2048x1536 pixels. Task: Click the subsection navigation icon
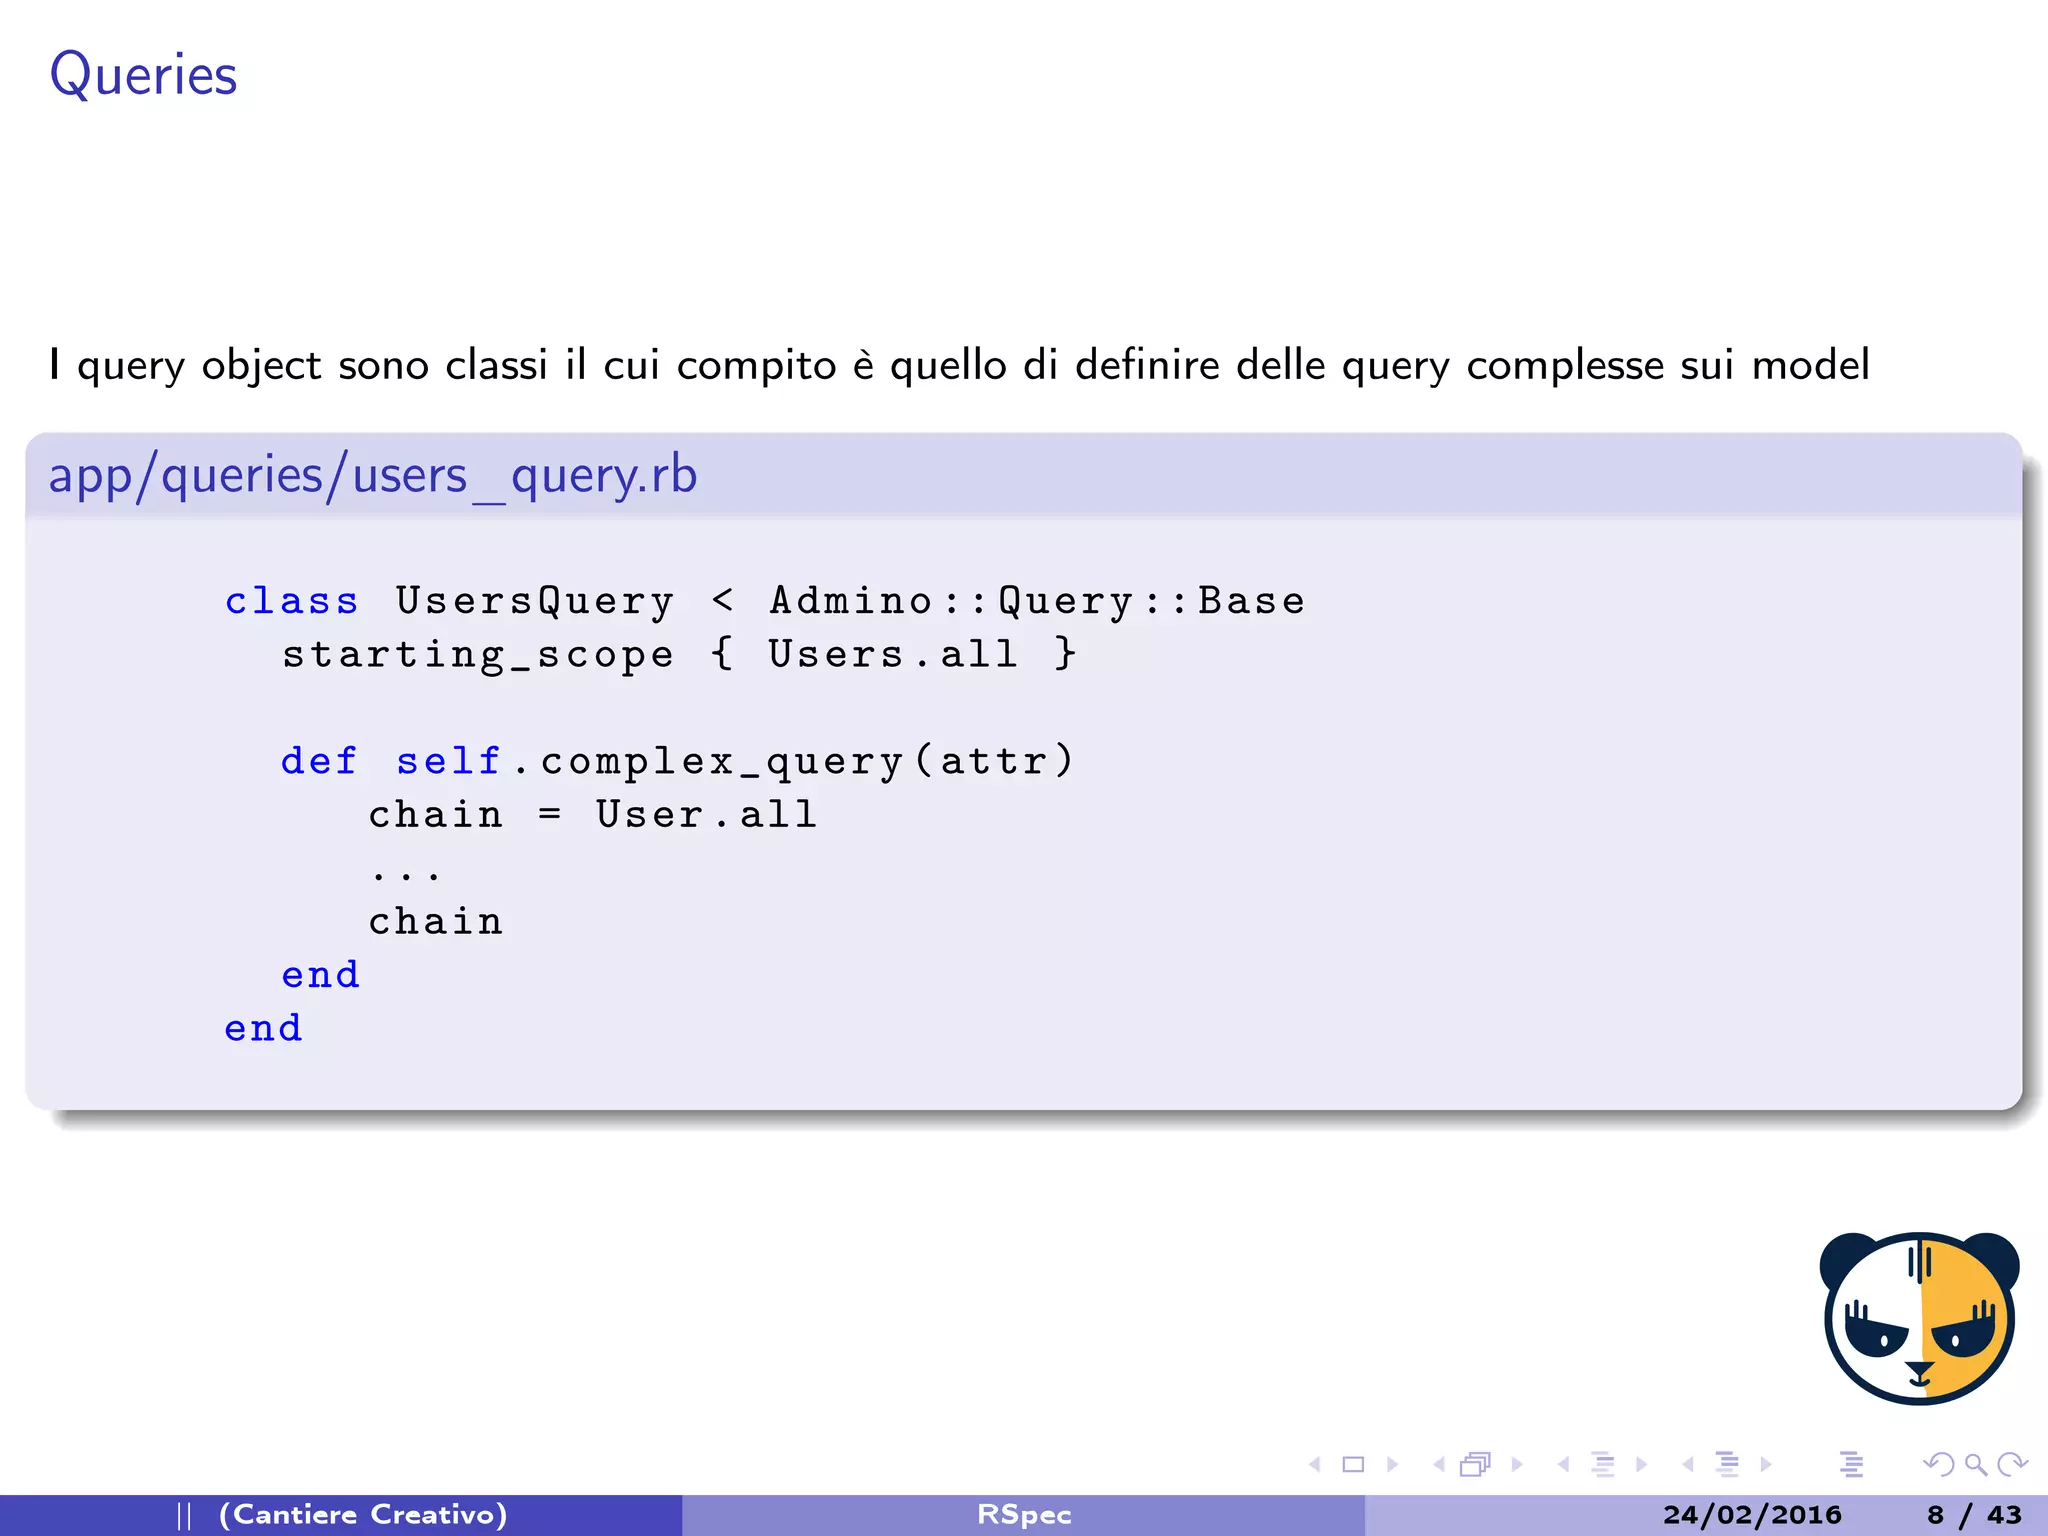pos(1603,1464)
